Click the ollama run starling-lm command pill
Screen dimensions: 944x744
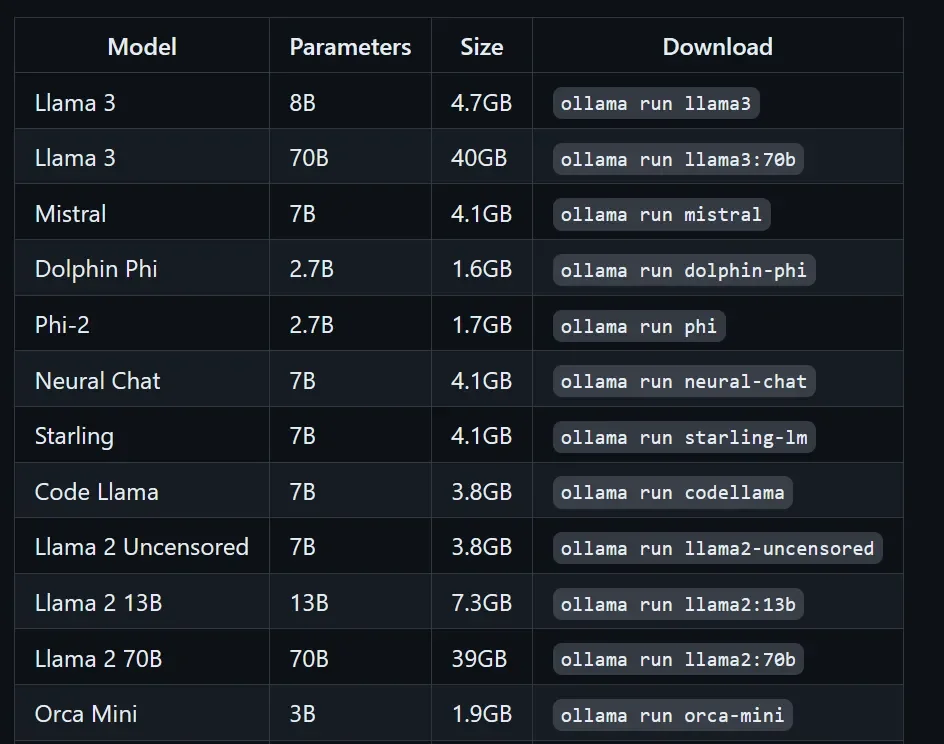pos(683,437)
